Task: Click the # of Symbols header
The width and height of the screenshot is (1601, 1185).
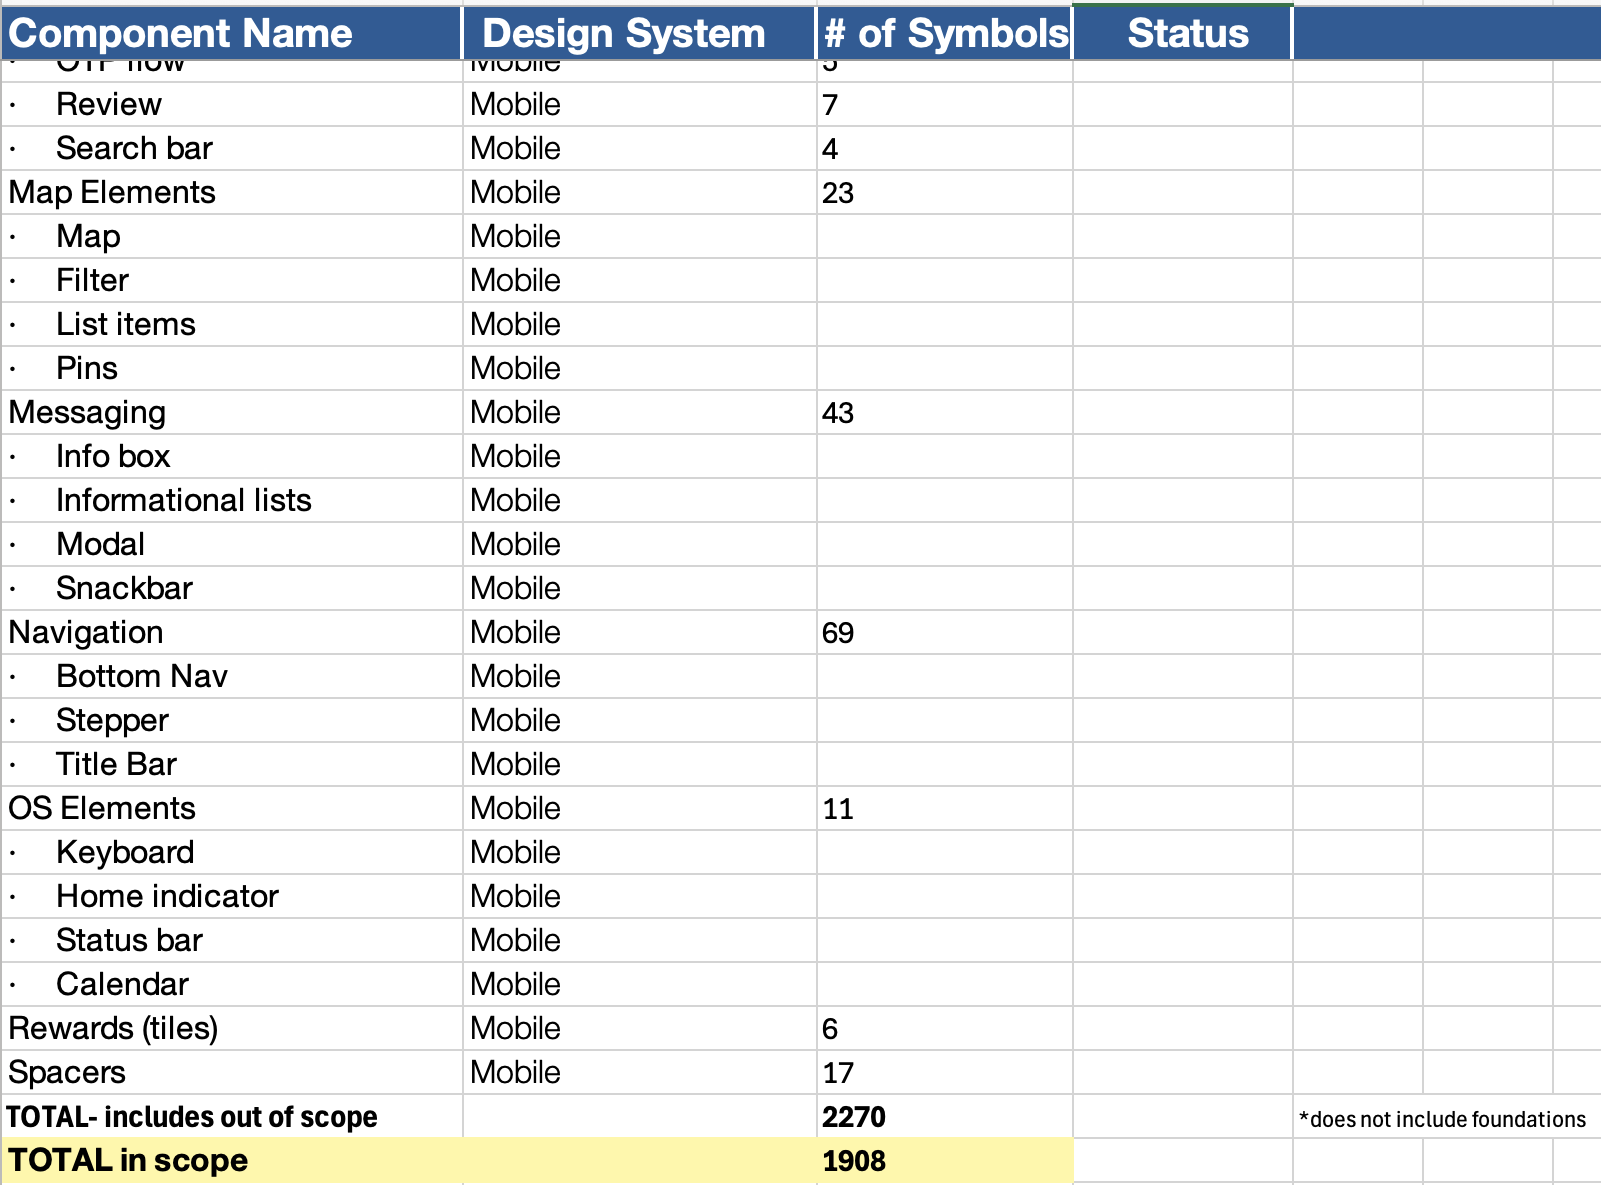Action: tap(944, 34)
